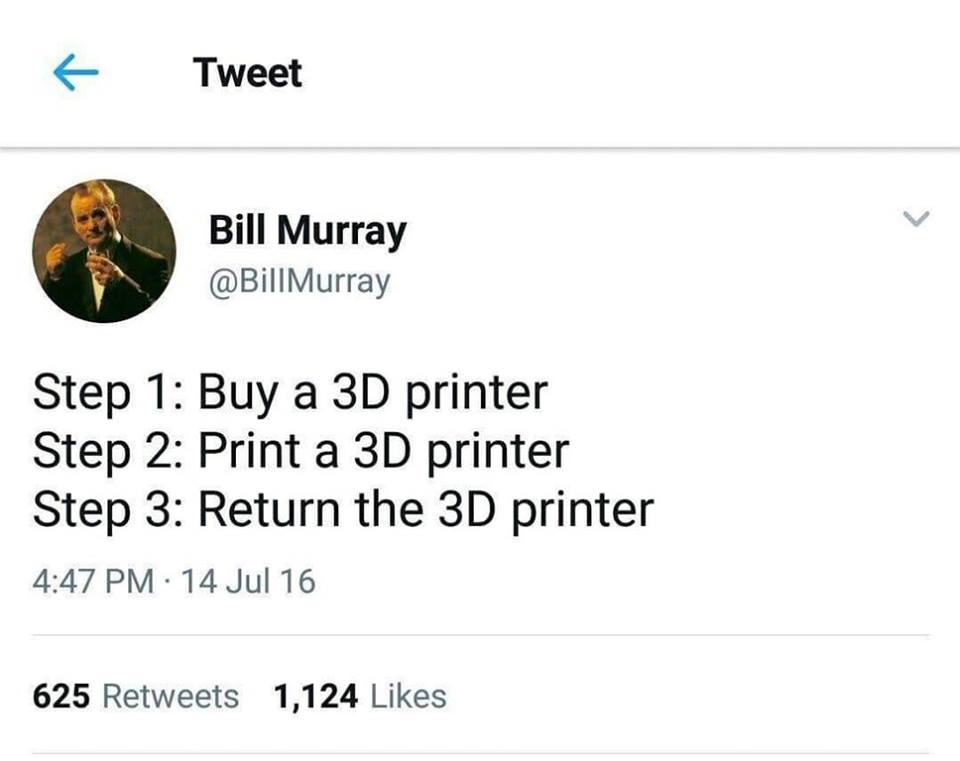Open the Retweets label list

click(170, 696)
